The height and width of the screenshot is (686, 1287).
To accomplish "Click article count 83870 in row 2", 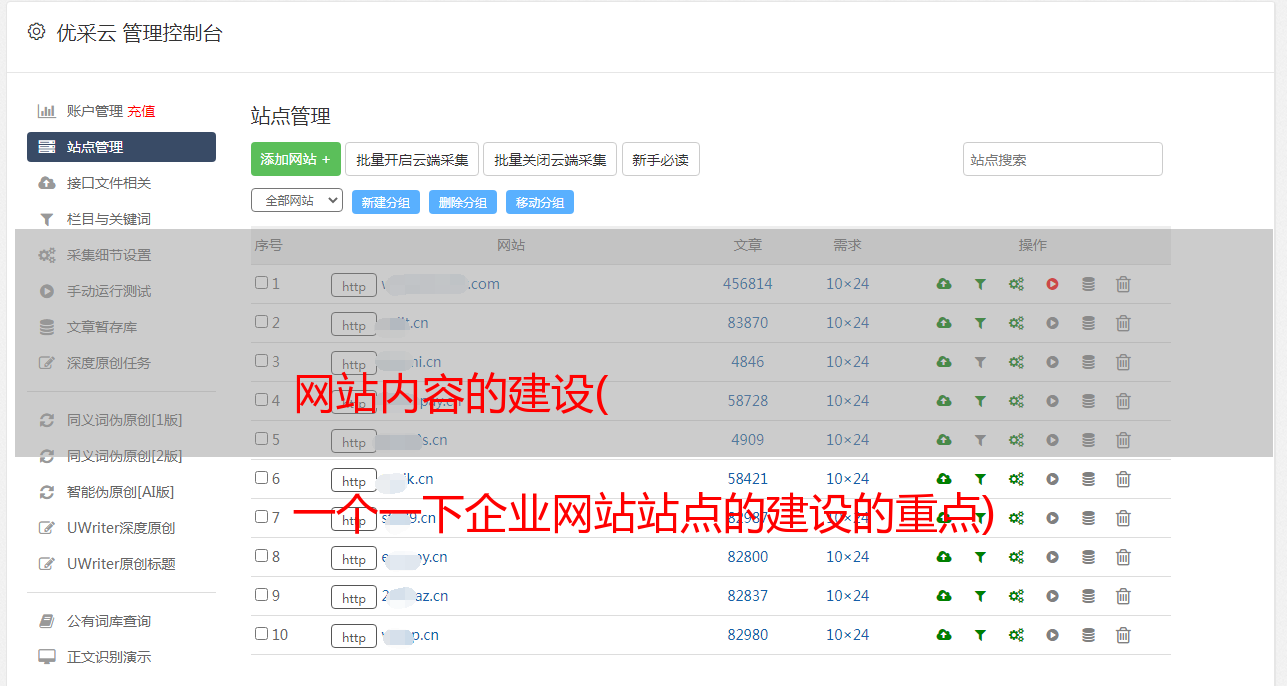I will [x=748, y=323].
